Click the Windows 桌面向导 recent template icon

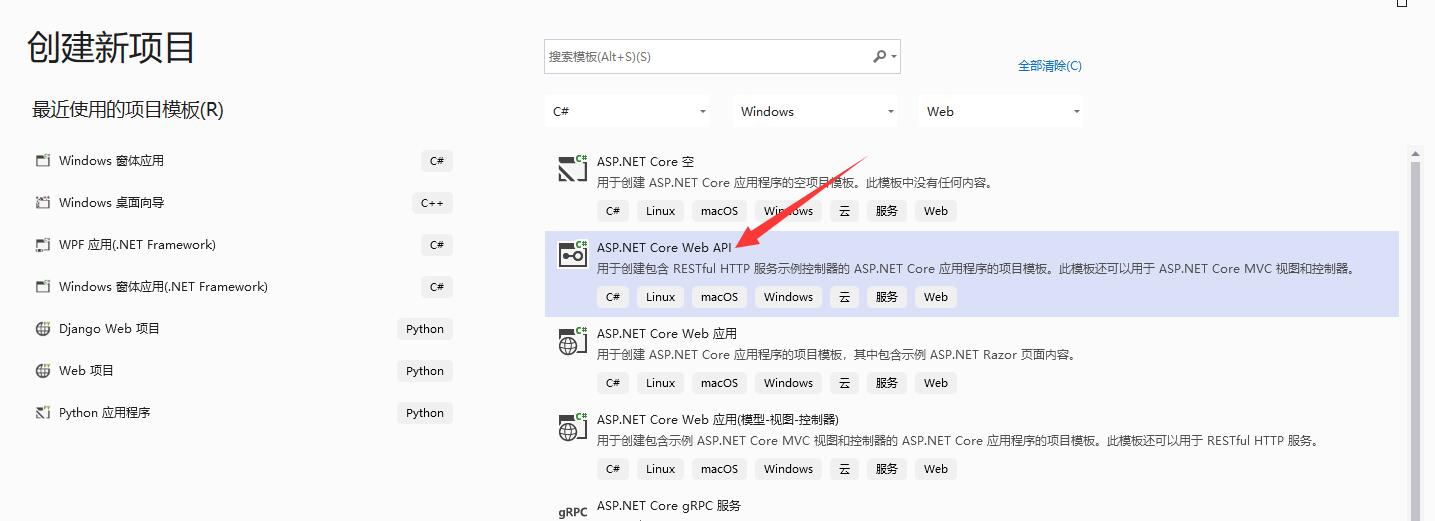43,203
